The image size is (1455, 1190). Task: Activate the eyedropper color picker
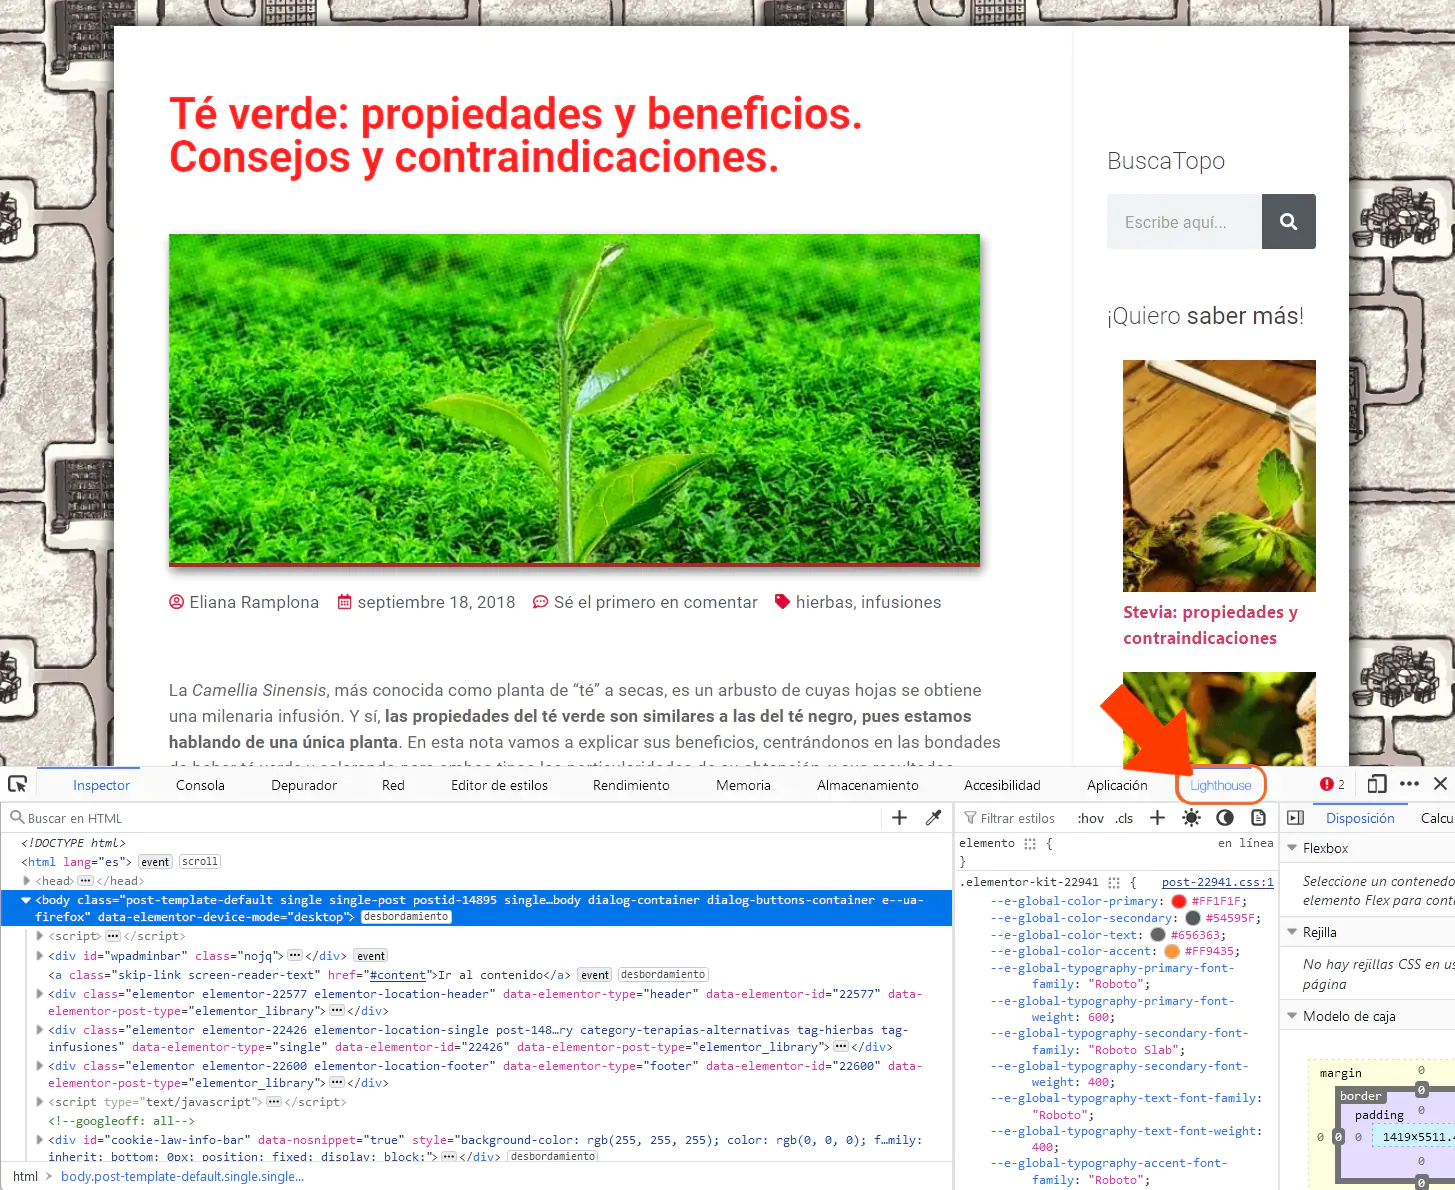(934, 817)
